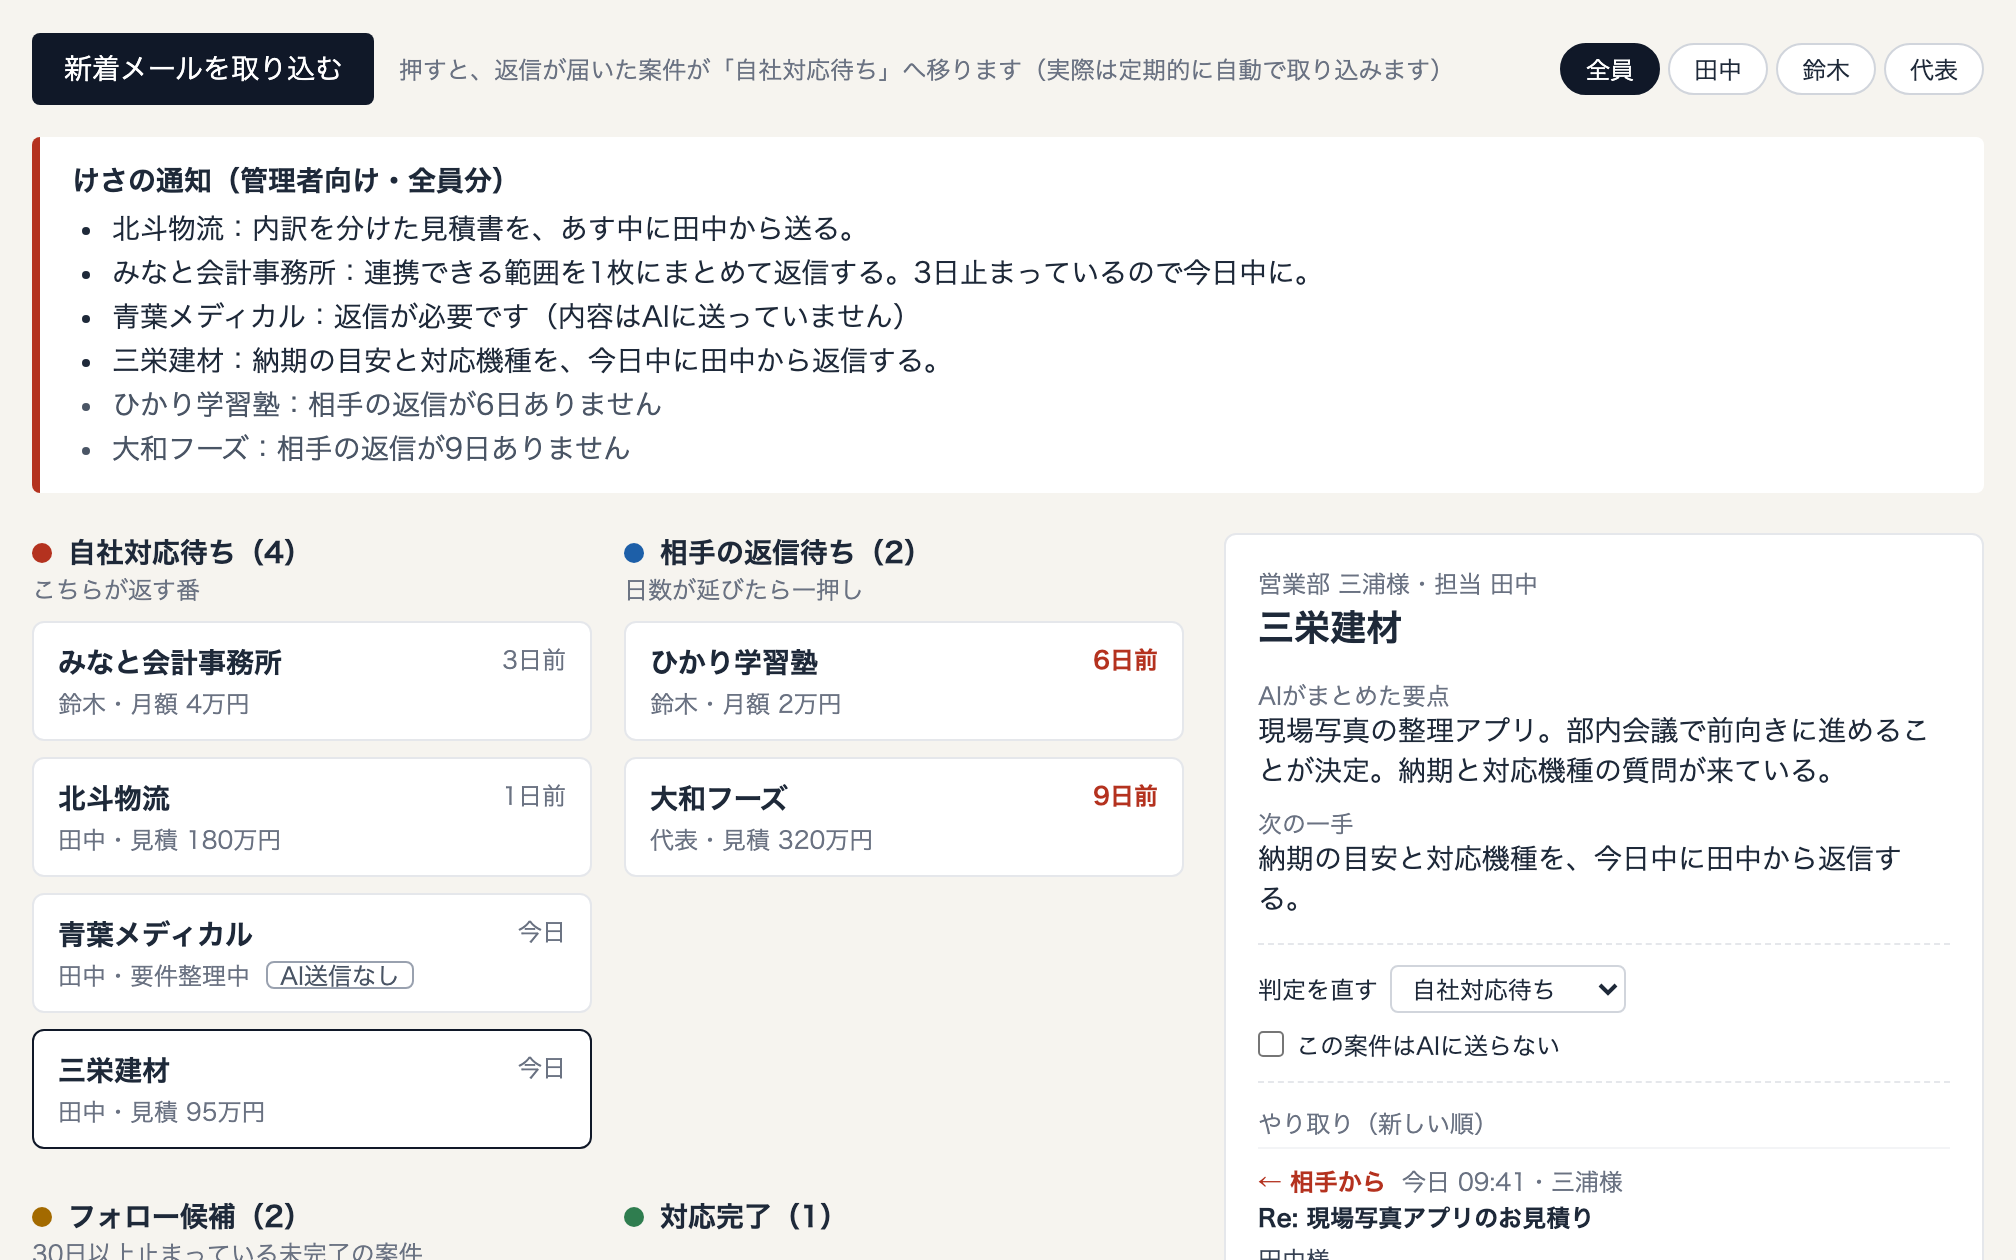This screenshot has height=1260, width=2016.
Task: Click the 自社対応待ち（4） column heading
Action: pyautogui.click(x=182, y=552)
